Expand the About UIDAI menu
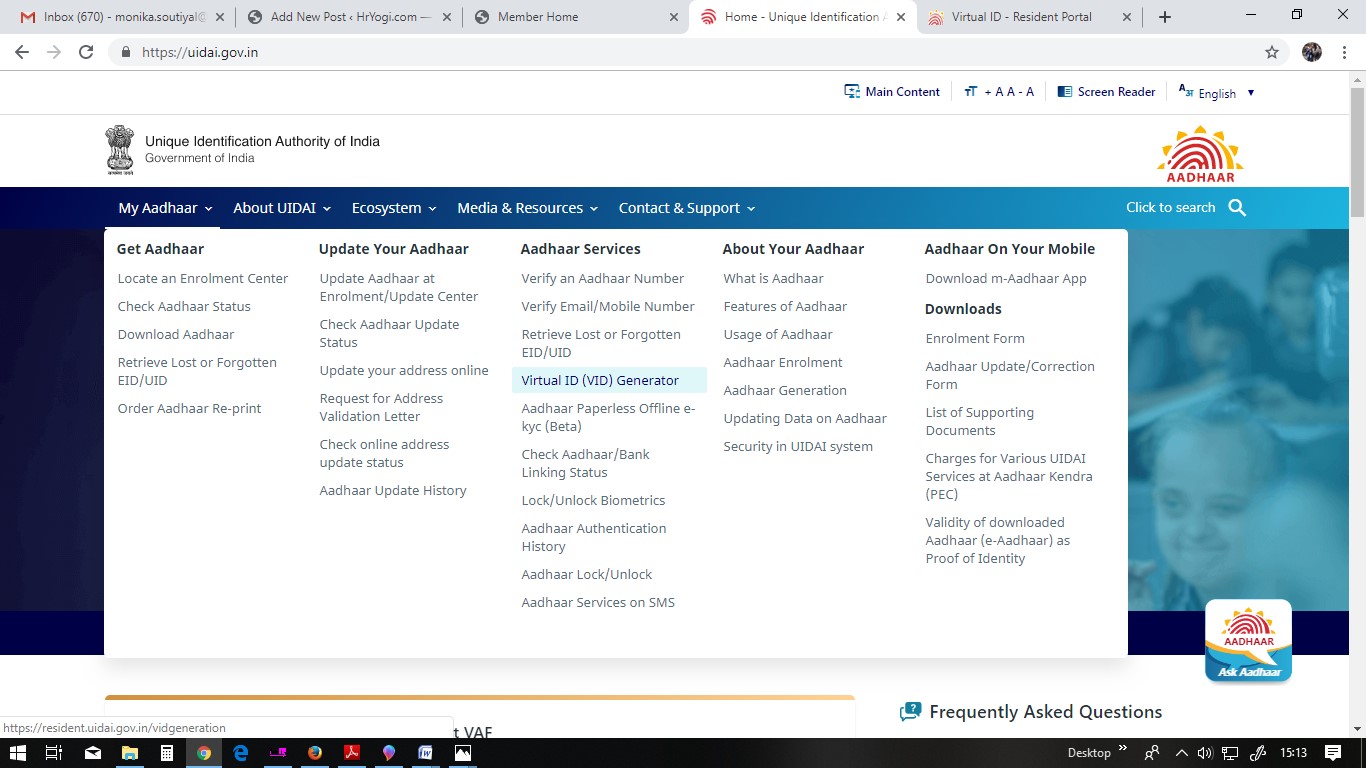Image resolution: width=1366 pixels, height=768 pixels. click(282, 208)
